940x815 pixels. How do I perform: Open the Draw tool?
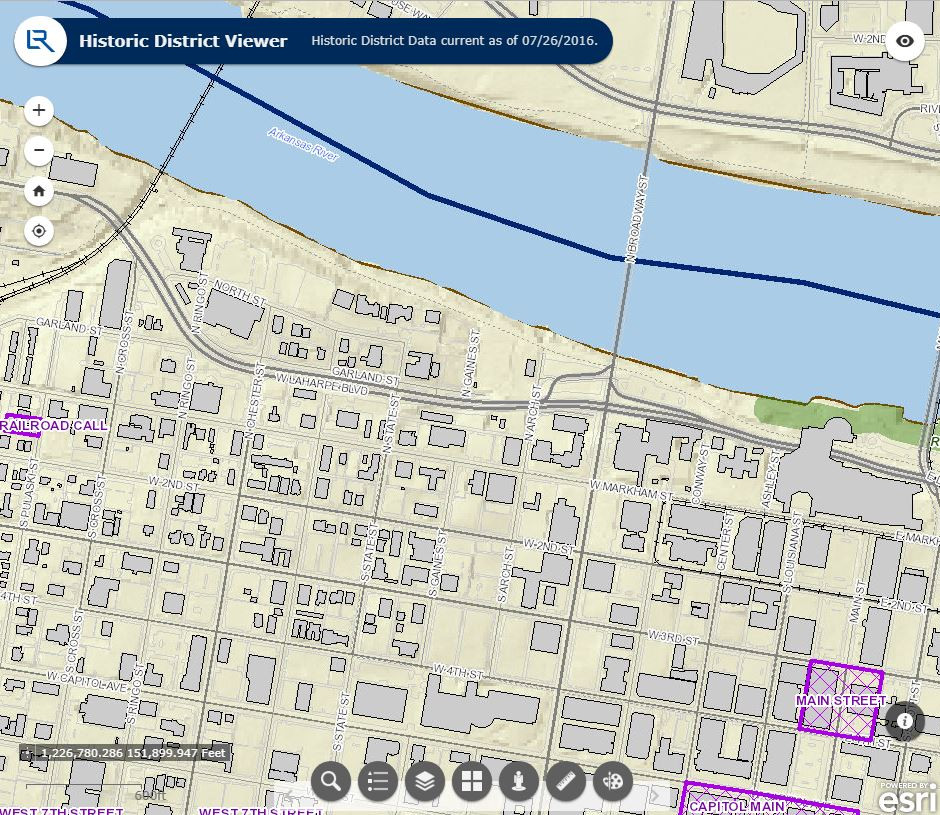pyautogui.click(x=612, y=781)
